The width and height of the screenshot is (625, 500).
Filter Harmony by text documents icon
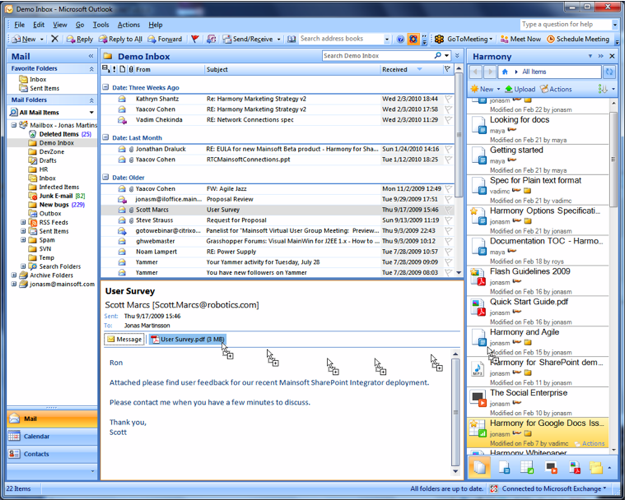click(503, 467)
